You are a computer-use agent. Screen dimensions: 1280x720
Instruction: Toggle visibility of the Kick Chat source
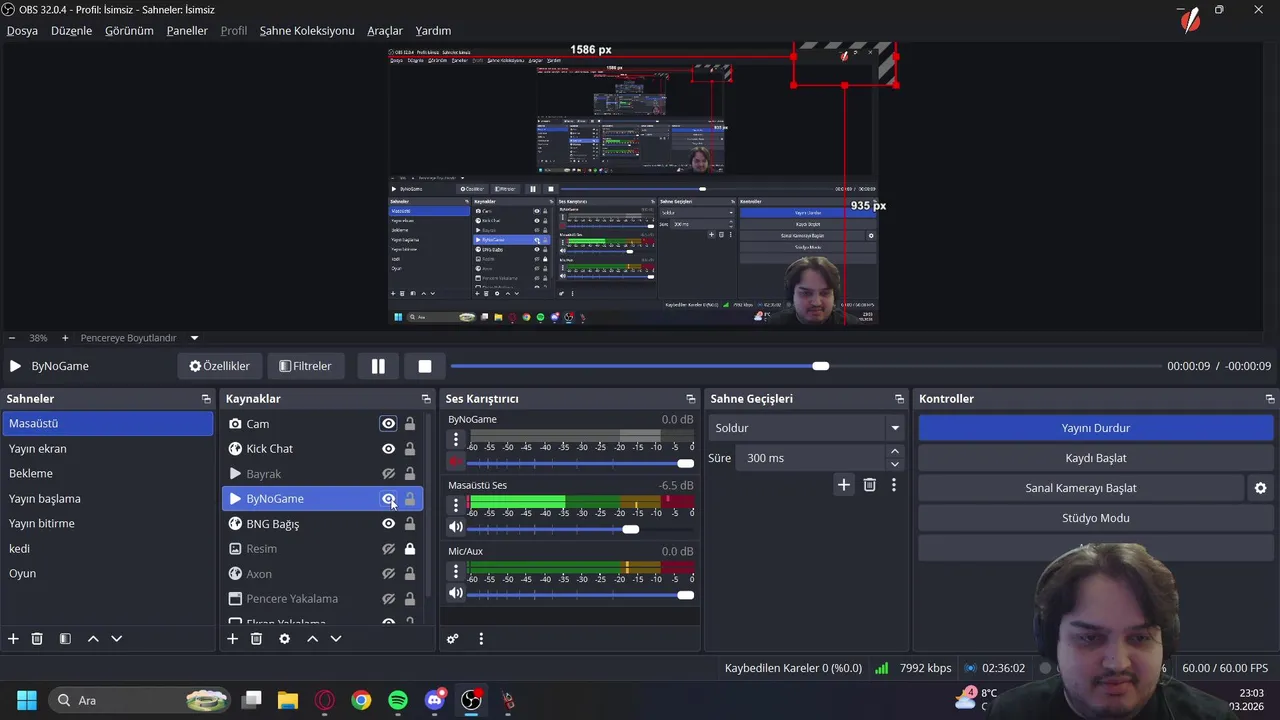388,449
